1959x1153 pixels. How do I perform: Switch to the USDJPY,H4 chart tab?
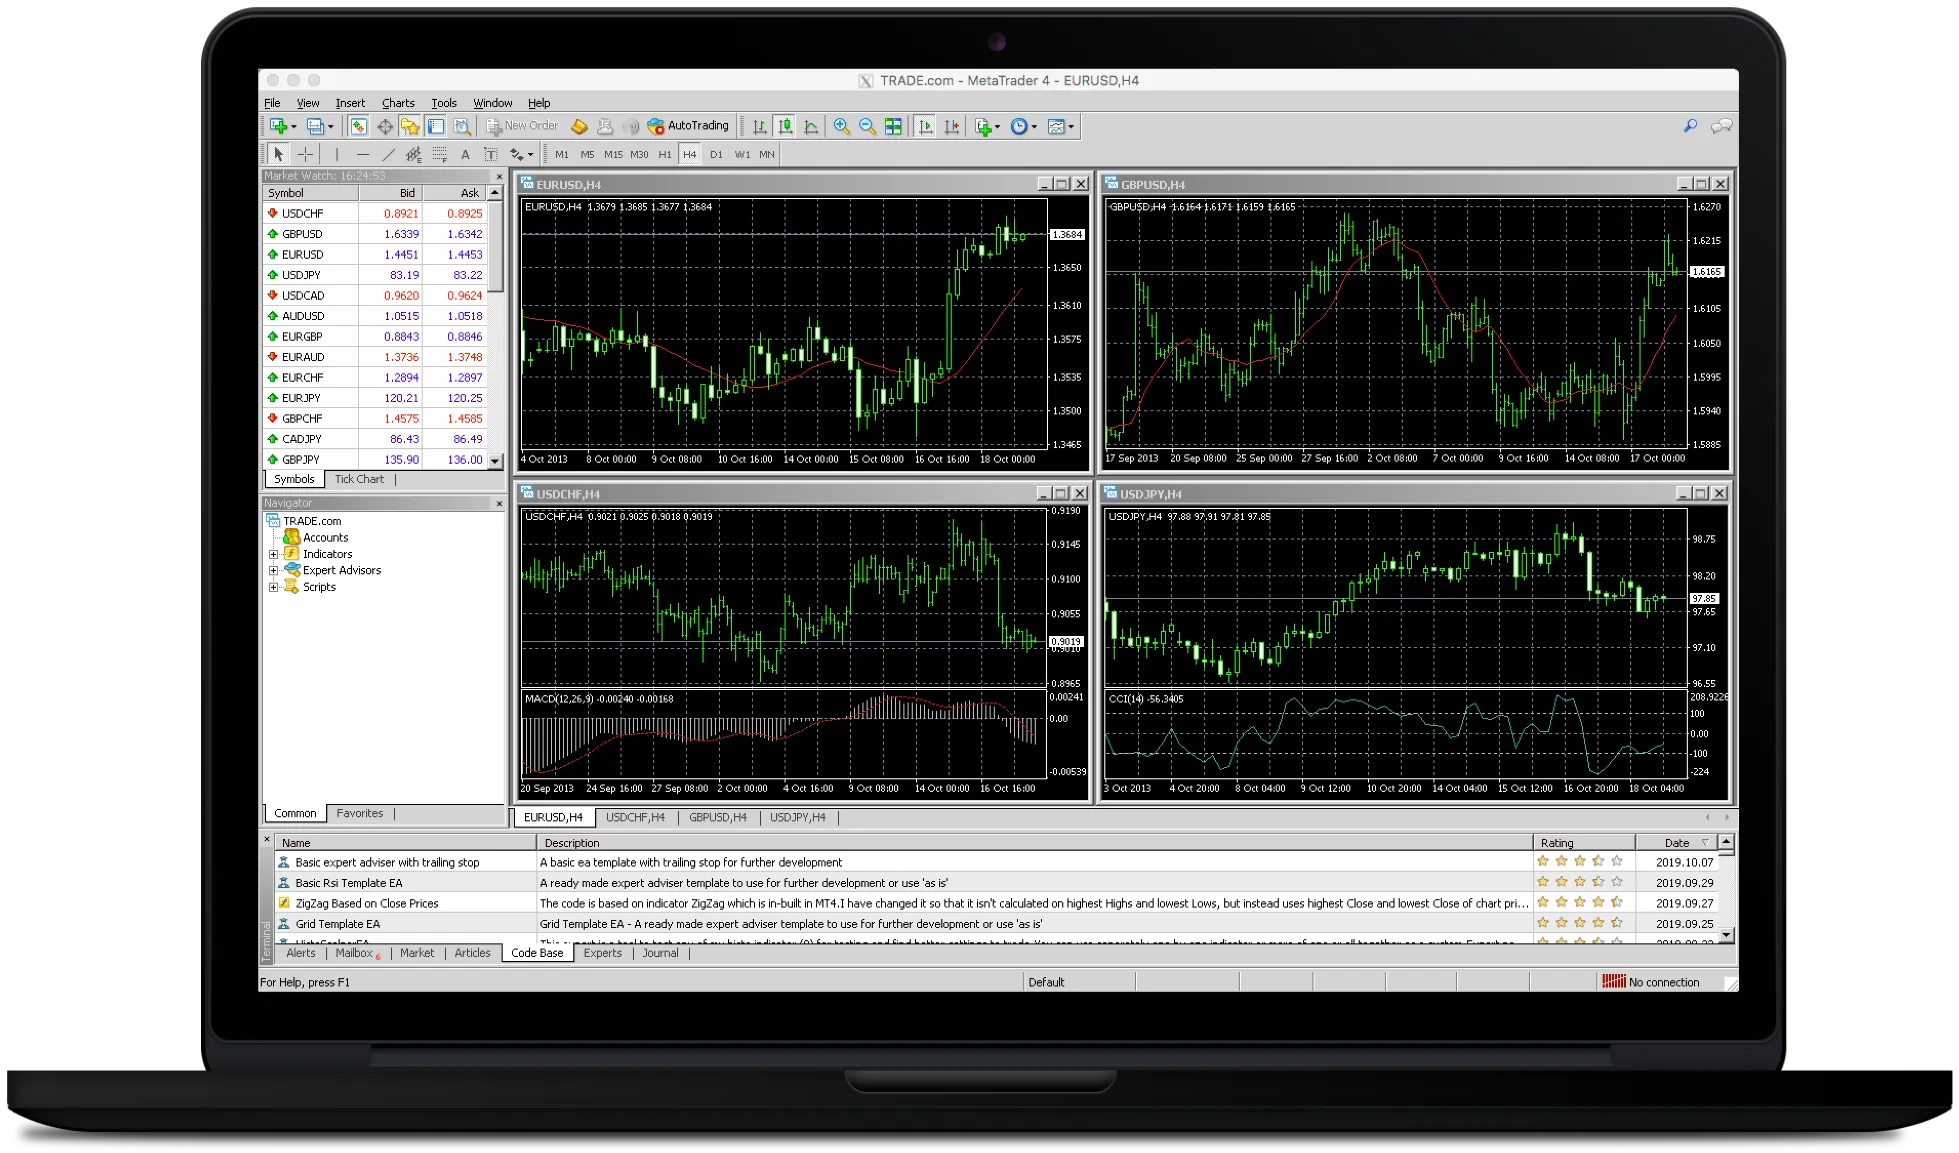(x=797, y=817)
